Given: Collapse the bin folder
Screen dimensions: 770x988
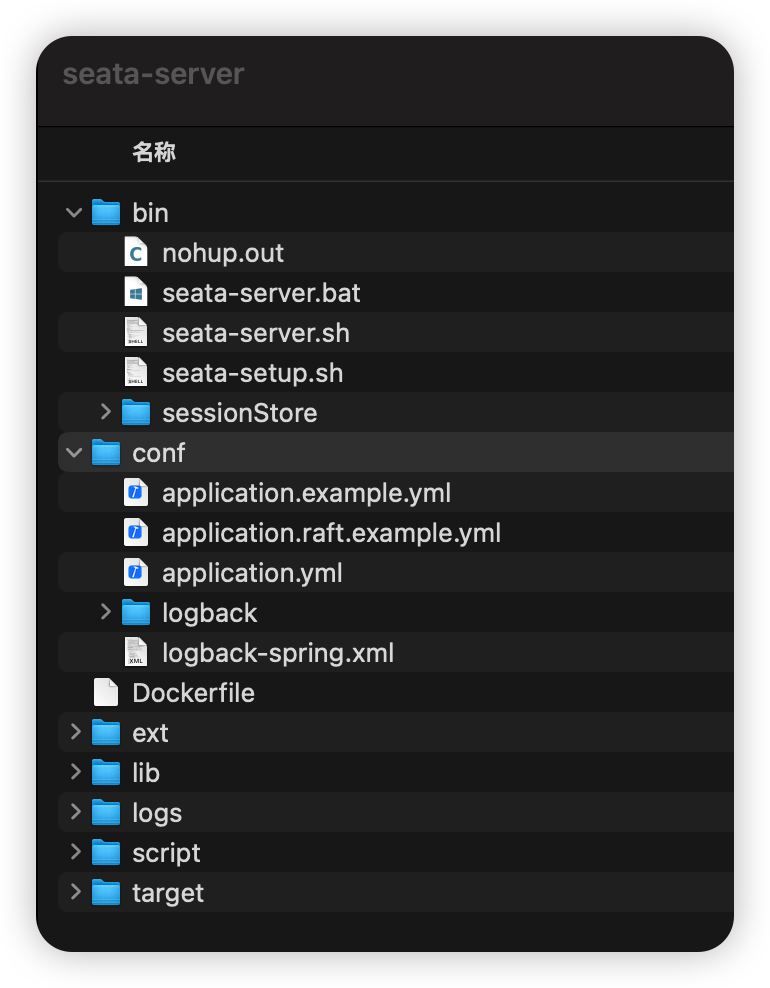Looking at the screenshot, I should tap(74, 213).
